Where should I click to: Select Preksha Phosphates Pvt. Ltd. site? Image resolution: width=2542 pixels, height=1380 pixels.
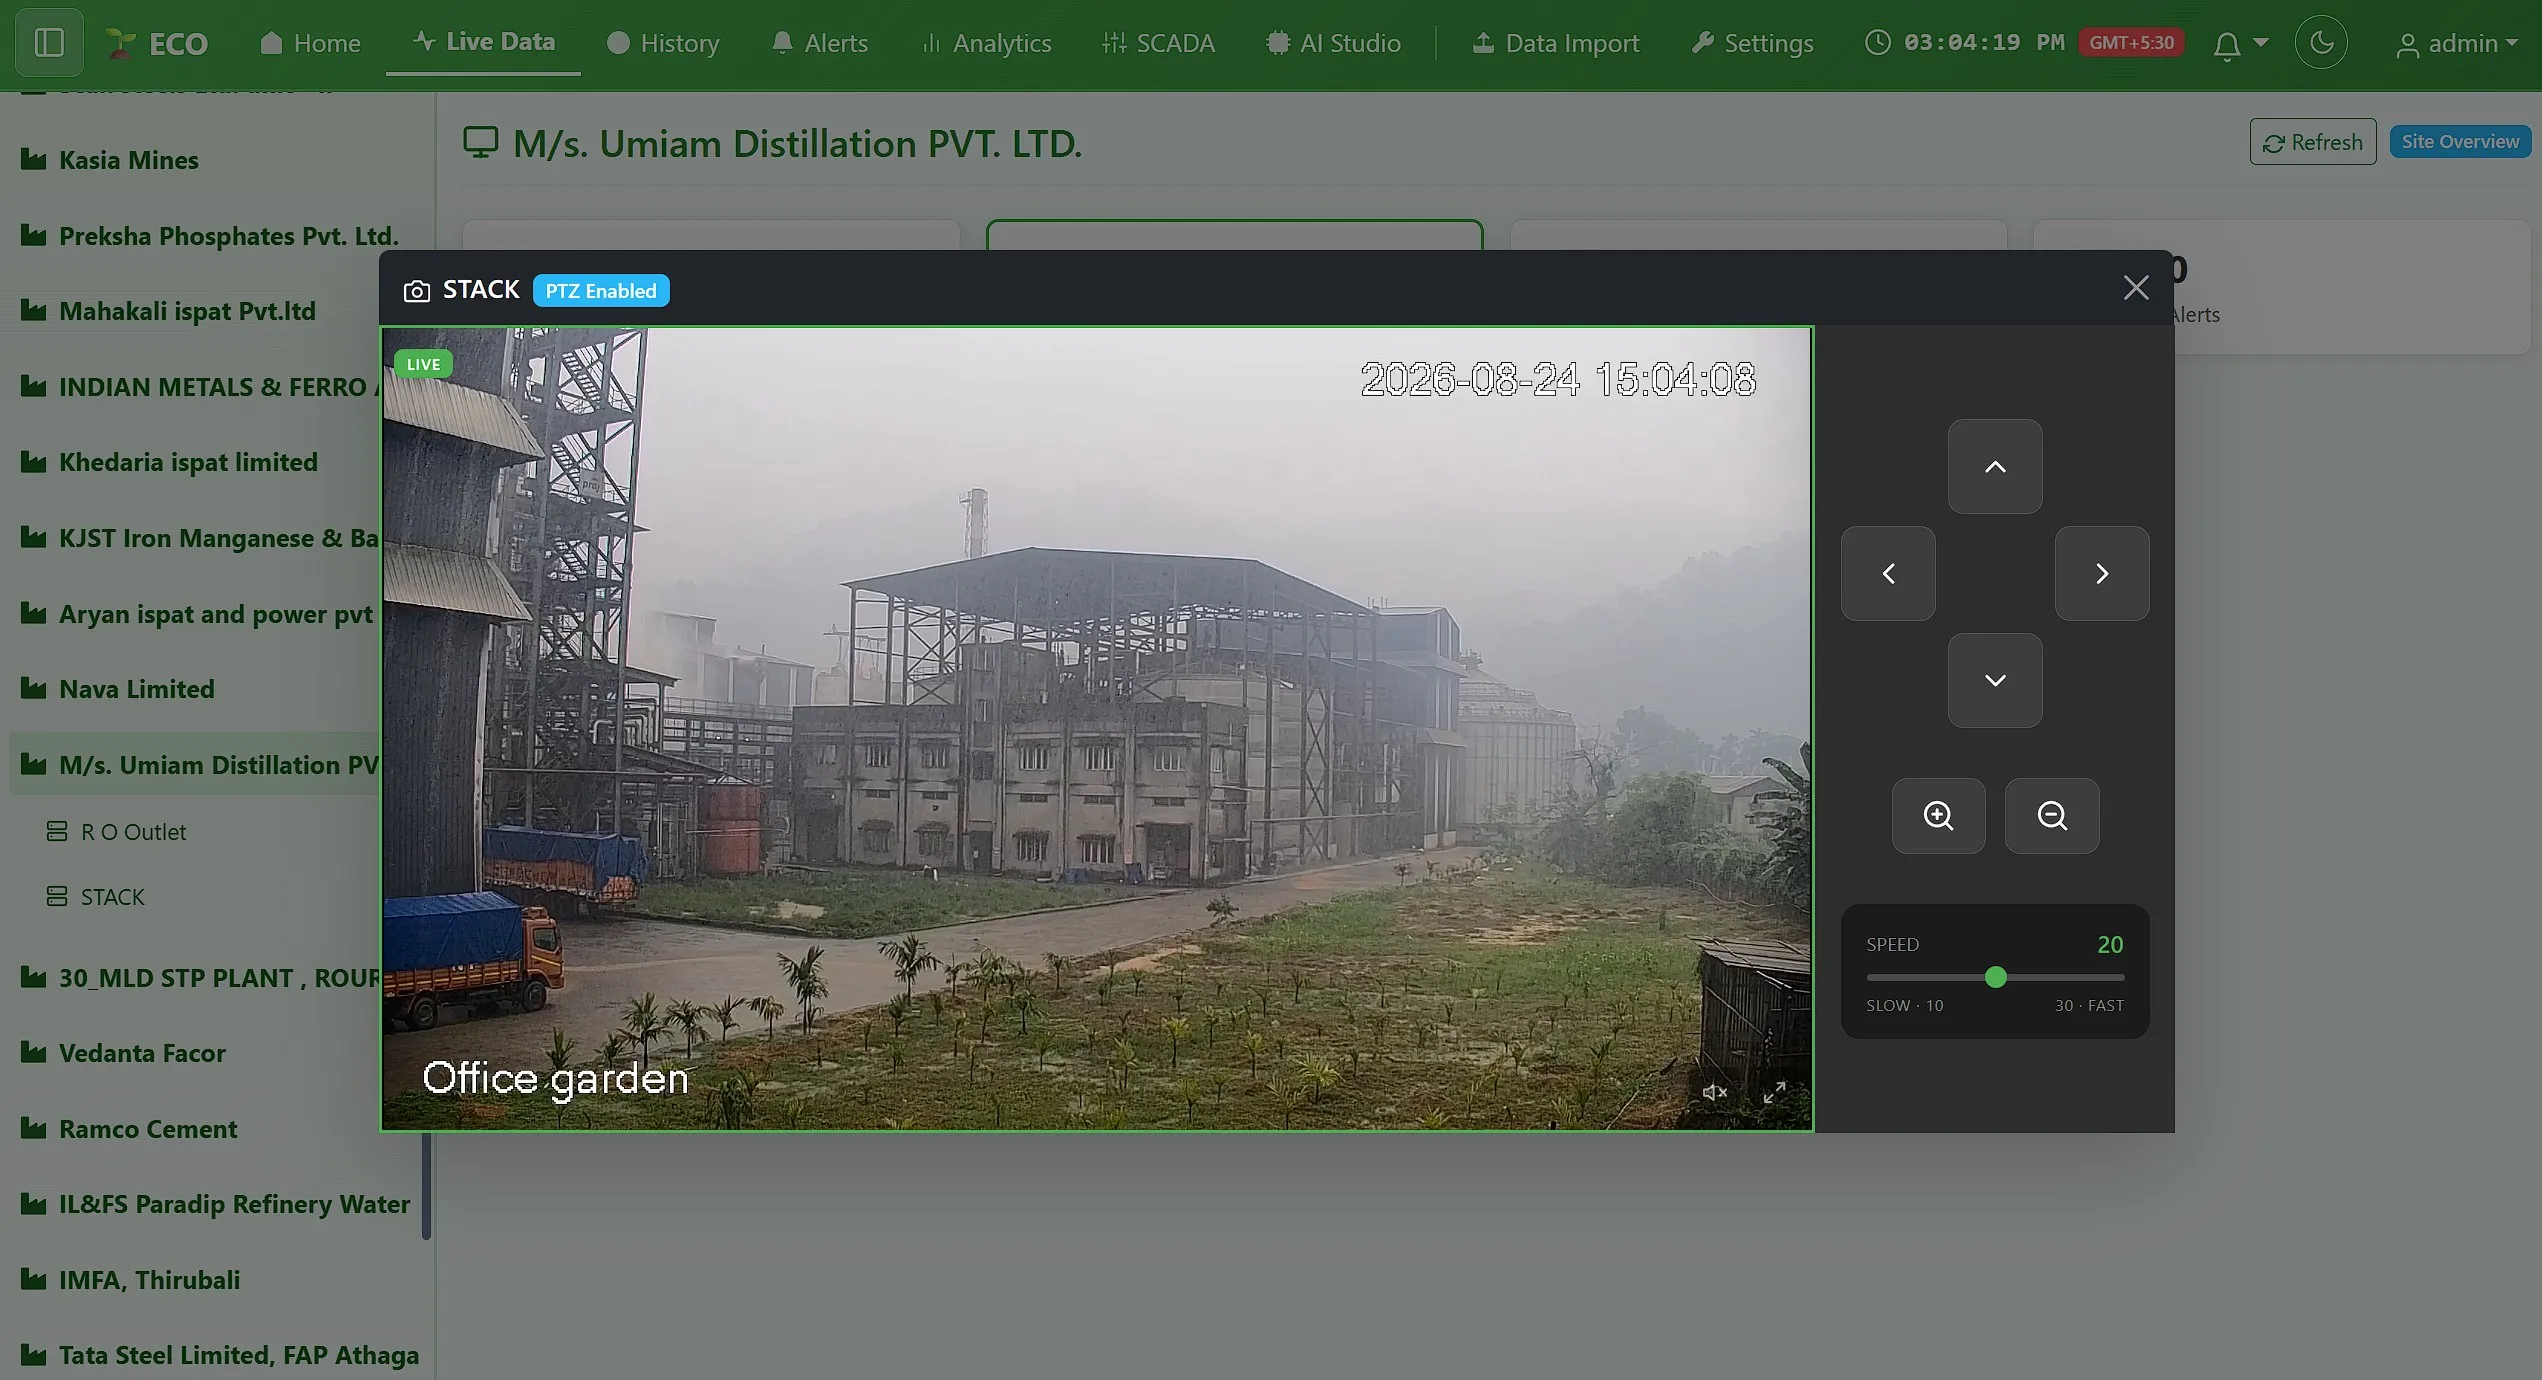[x=210, y=236]
